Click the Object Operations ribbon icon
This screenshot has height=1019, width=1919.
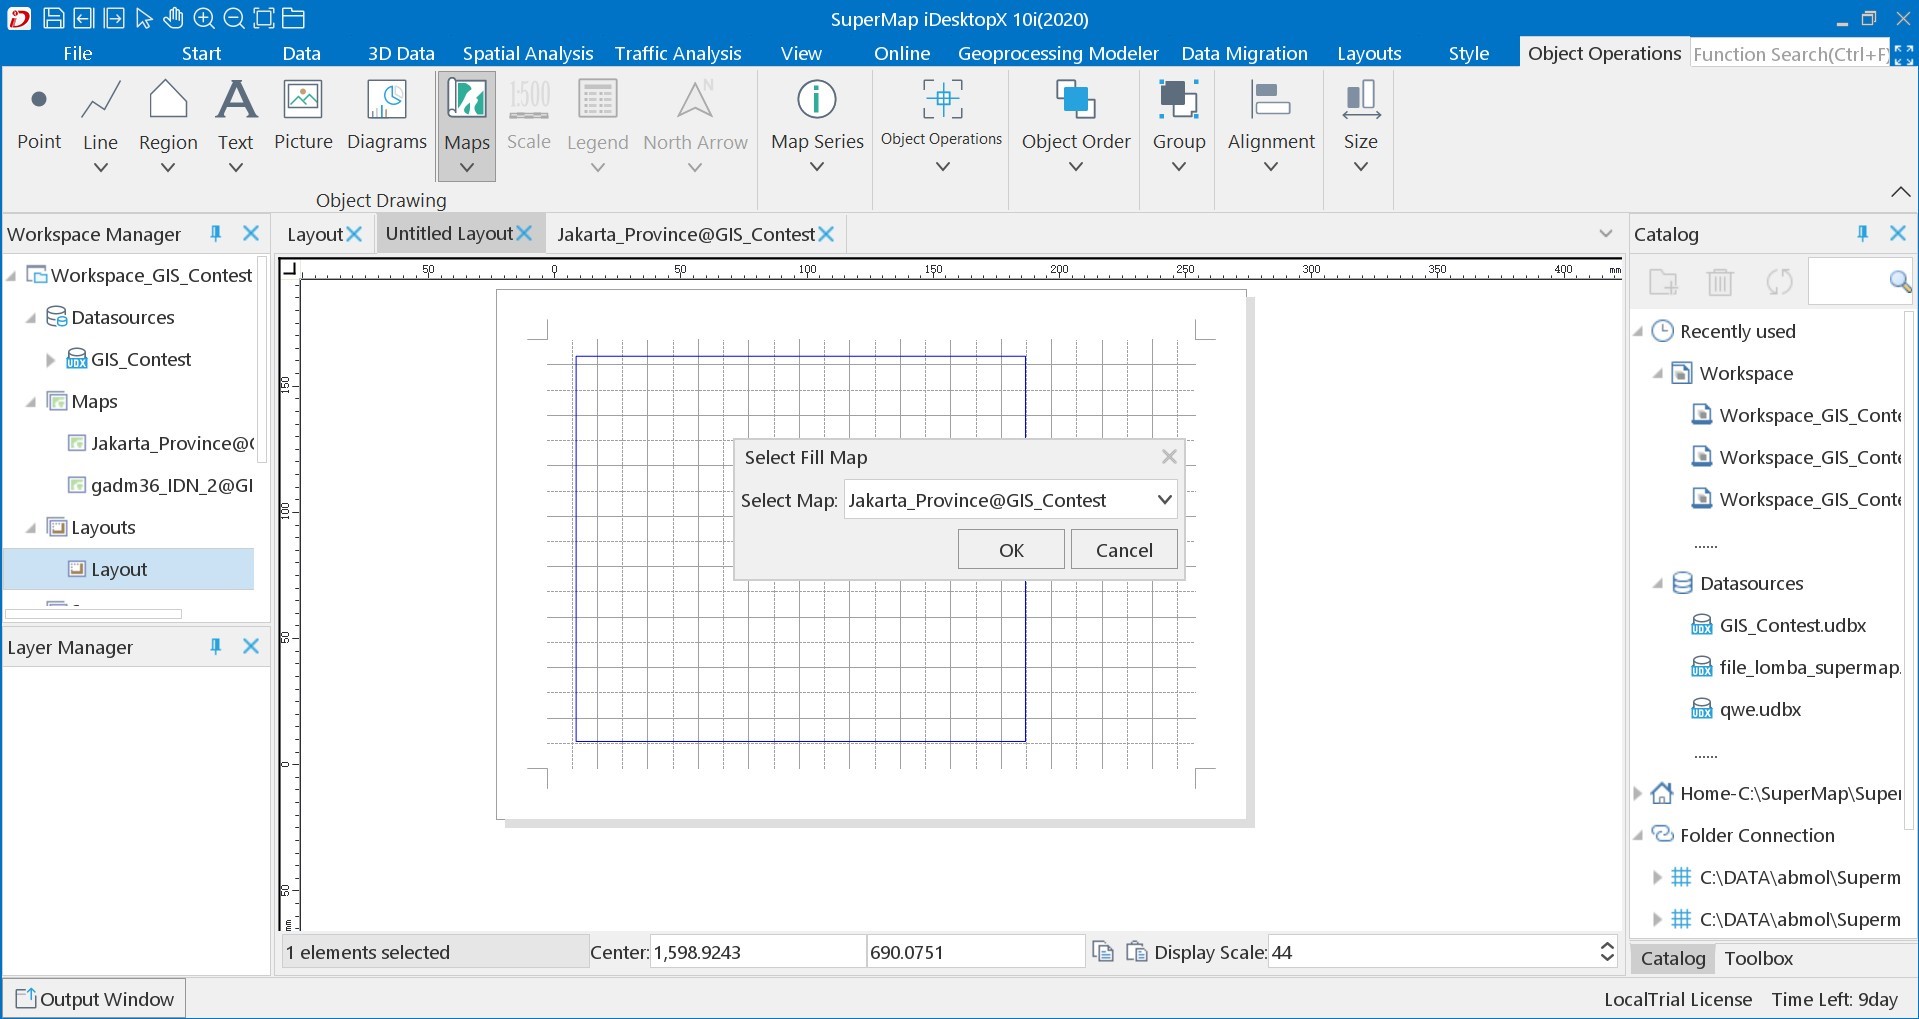[x=942, y=99]
